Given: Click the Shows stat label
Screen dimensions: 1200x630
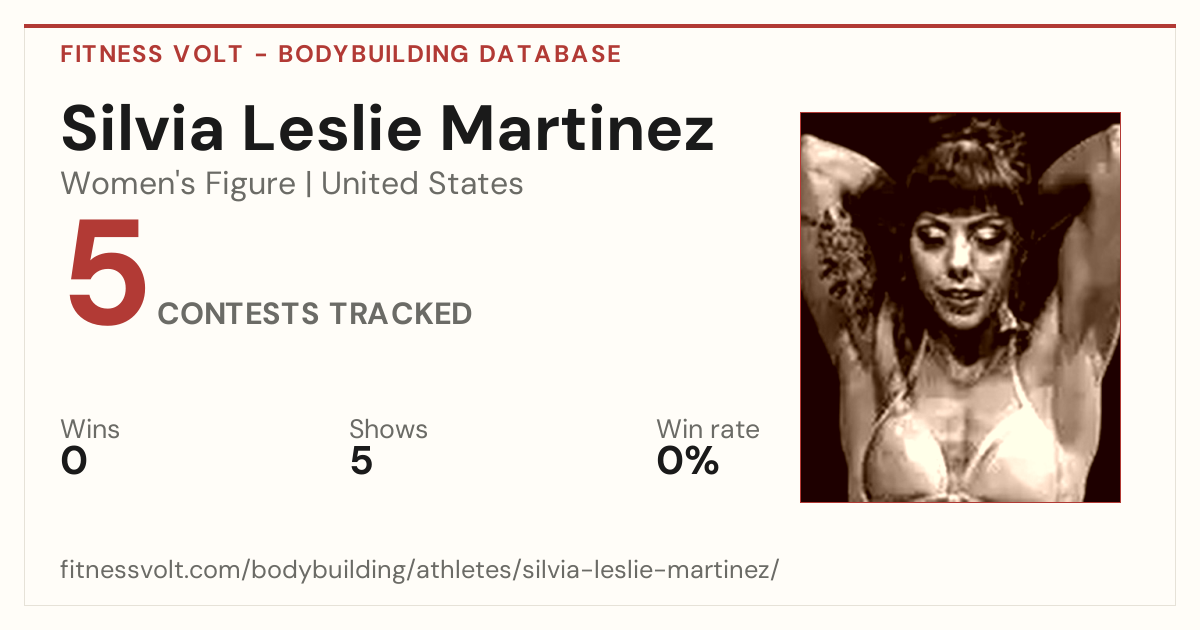Looking at the screenshot, I should 388,430.
